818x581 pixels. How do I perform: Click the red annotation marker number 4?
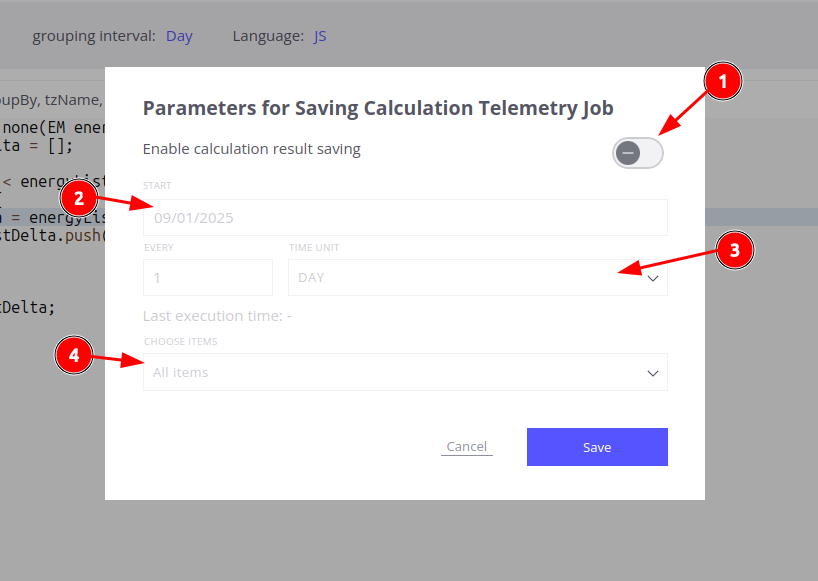73,354
